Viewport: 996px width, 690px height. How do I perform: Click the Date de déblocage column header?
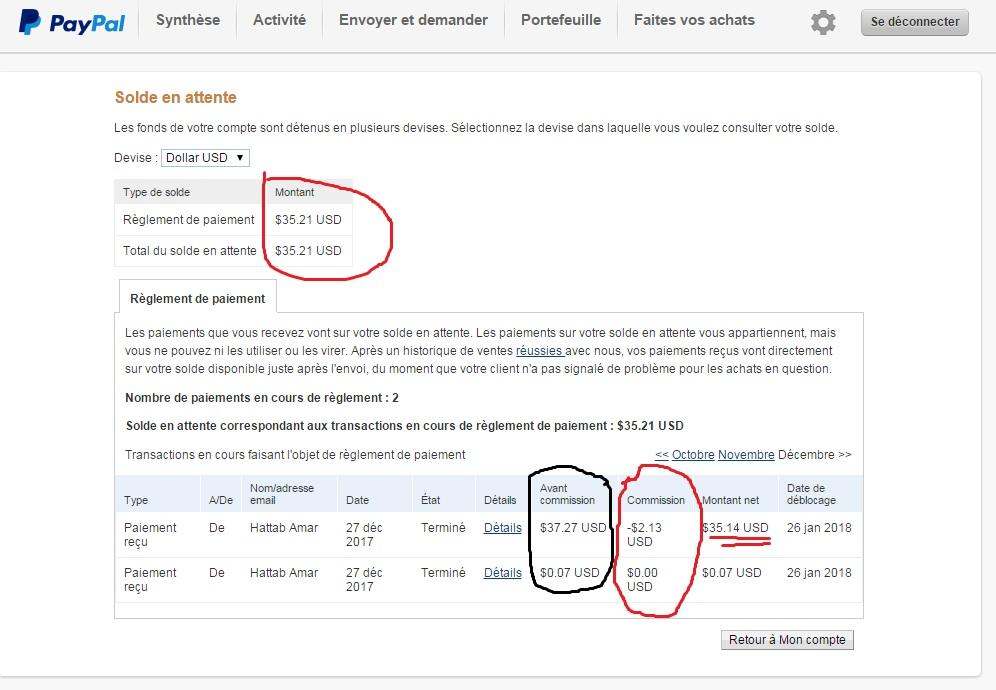(x=811, y=494)
